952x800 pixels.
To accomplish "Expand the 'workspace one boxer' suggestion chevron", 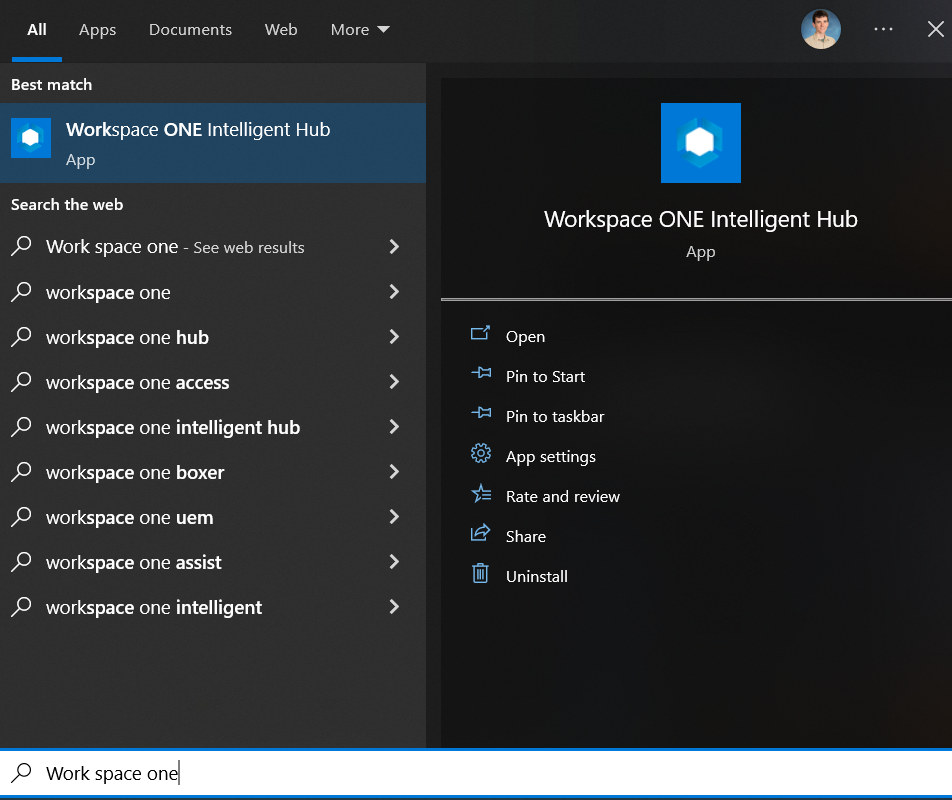I will 394,472.
